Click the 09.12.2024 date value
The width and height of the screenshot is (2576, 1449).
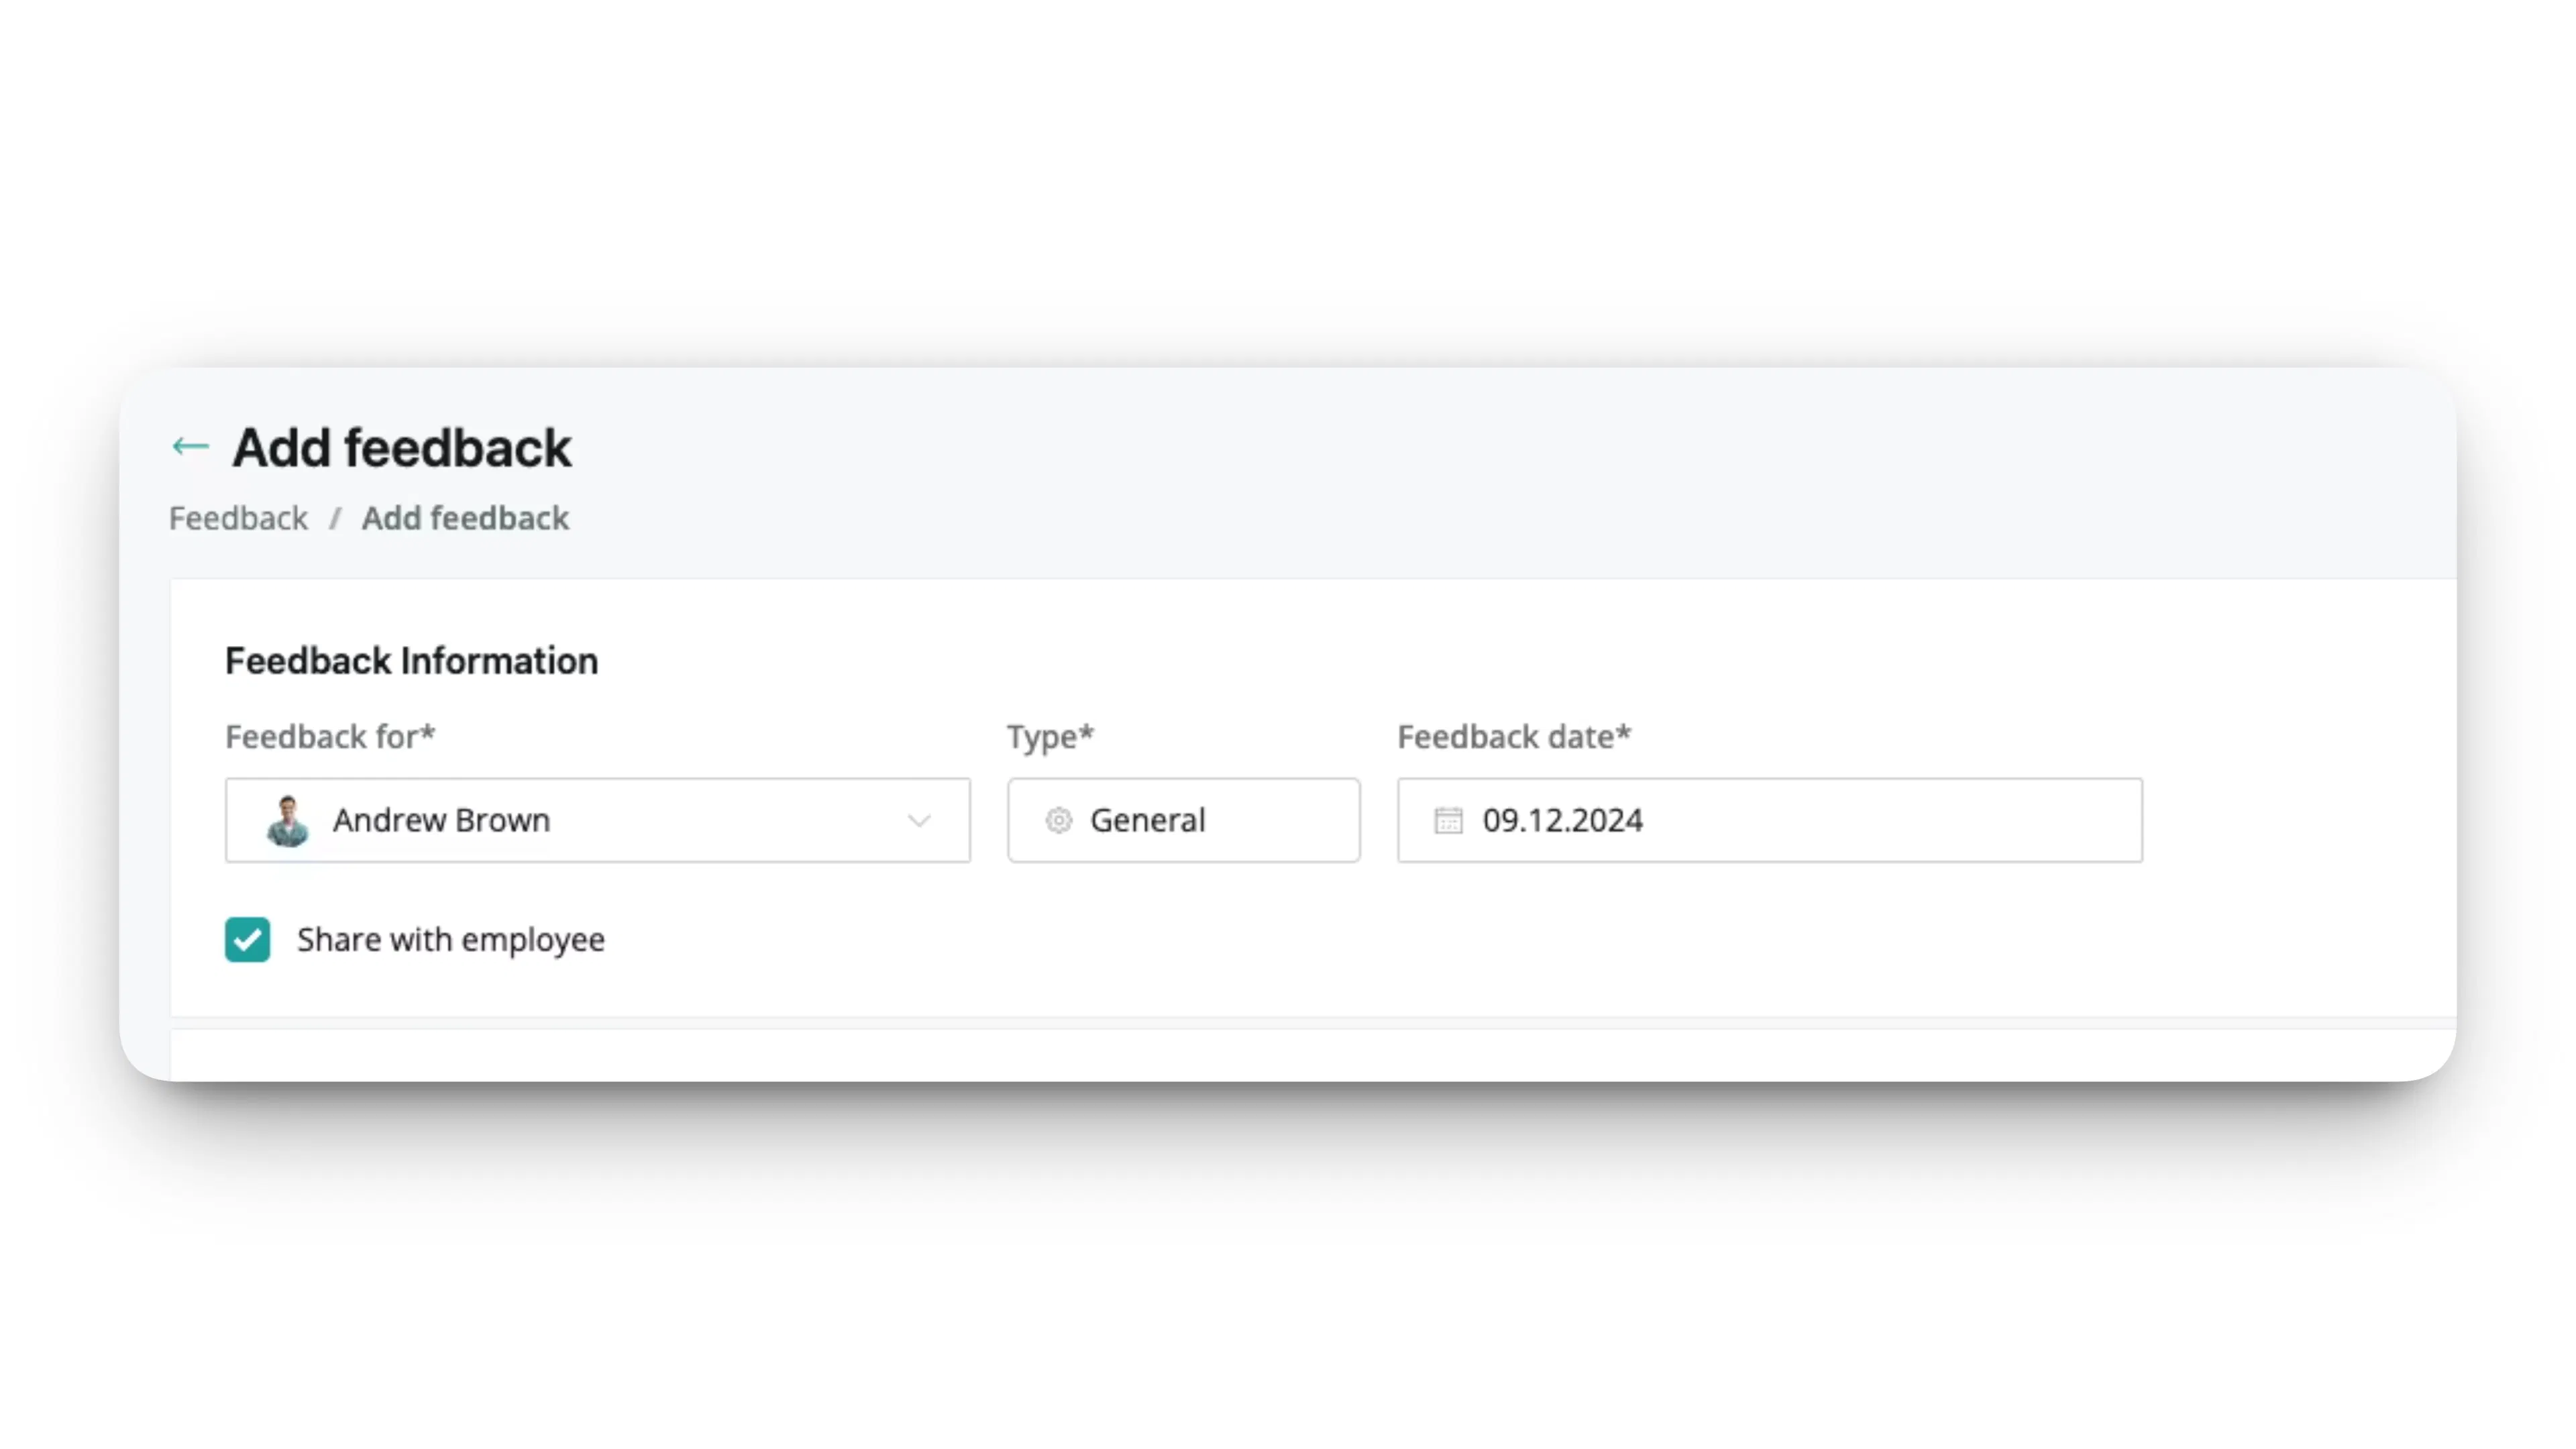pos(1562,821)
